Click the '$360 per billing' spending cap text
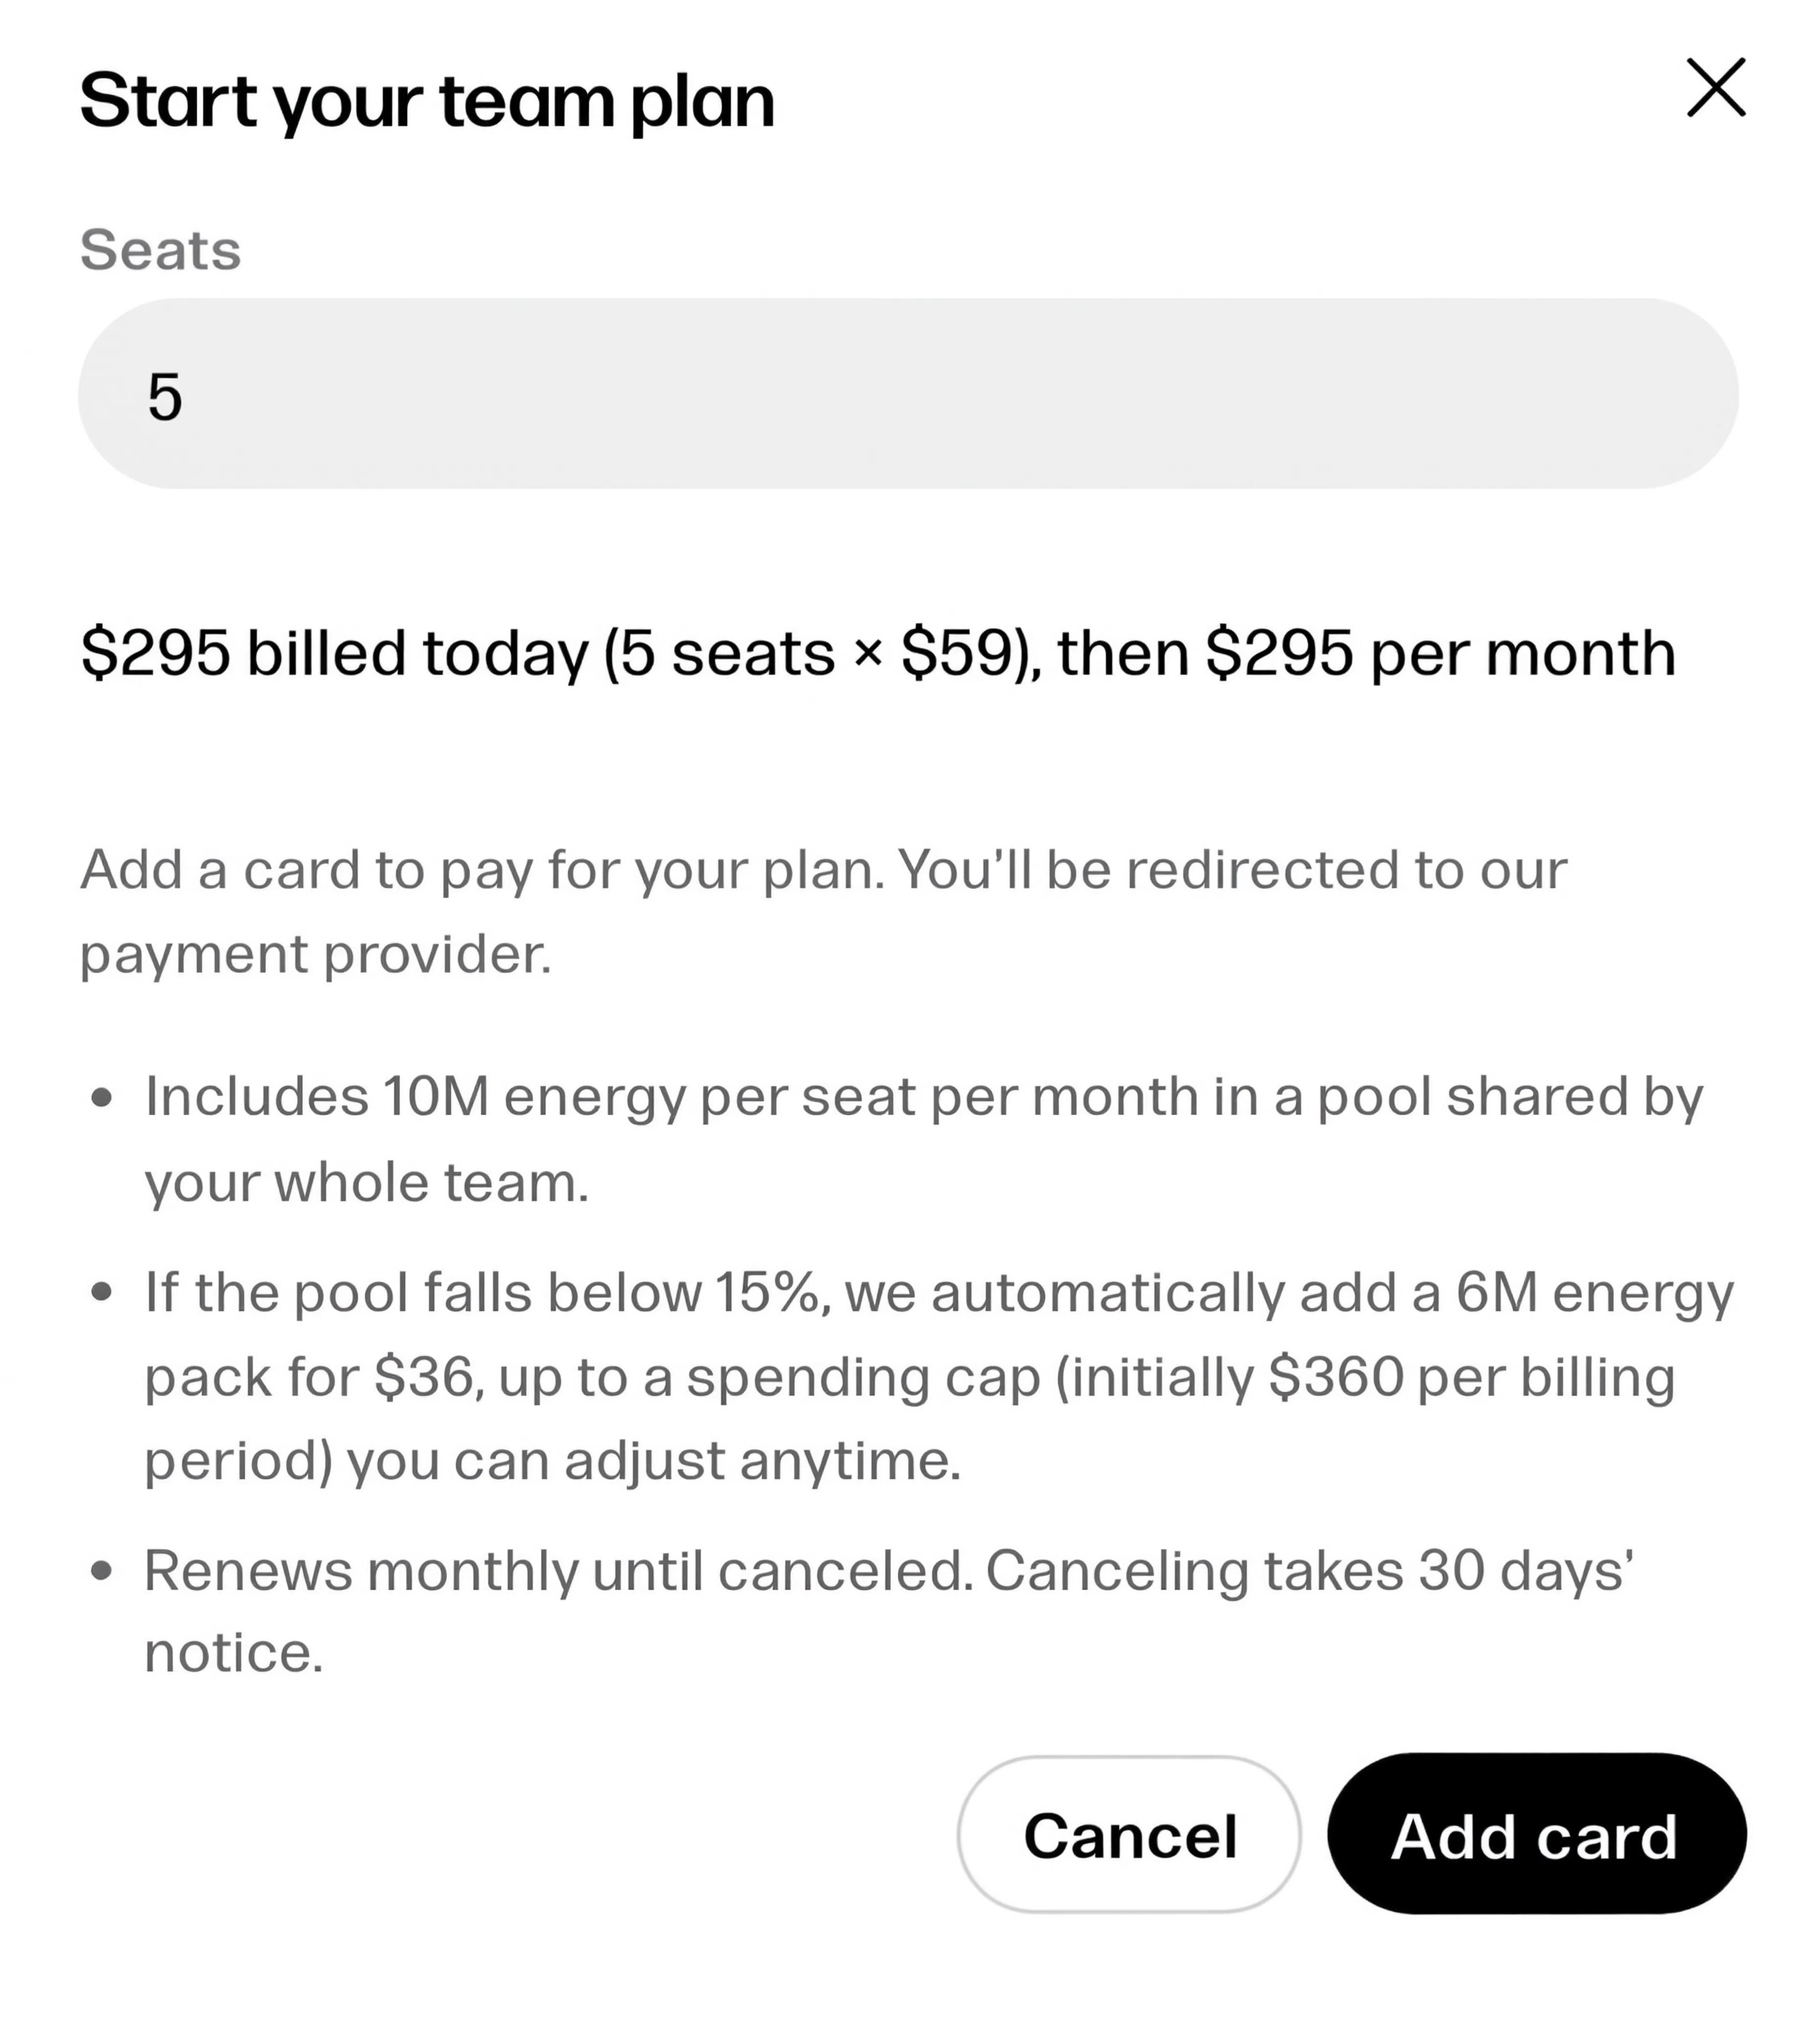 1471,1377
